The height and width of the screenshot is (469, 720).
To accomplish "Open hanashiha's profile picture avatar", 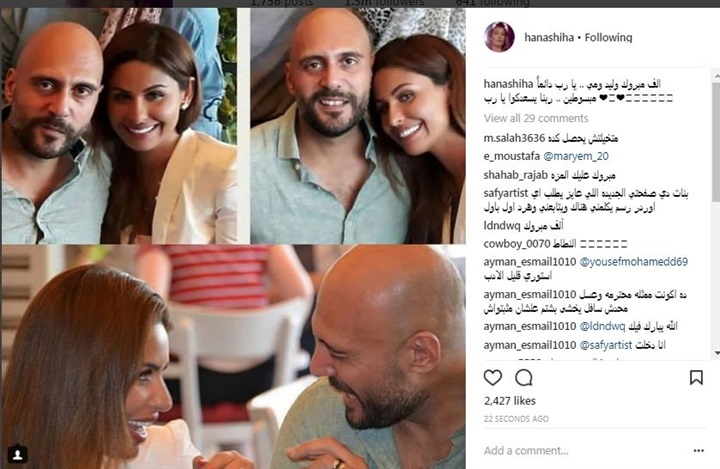I will click(x=499, y=37).
